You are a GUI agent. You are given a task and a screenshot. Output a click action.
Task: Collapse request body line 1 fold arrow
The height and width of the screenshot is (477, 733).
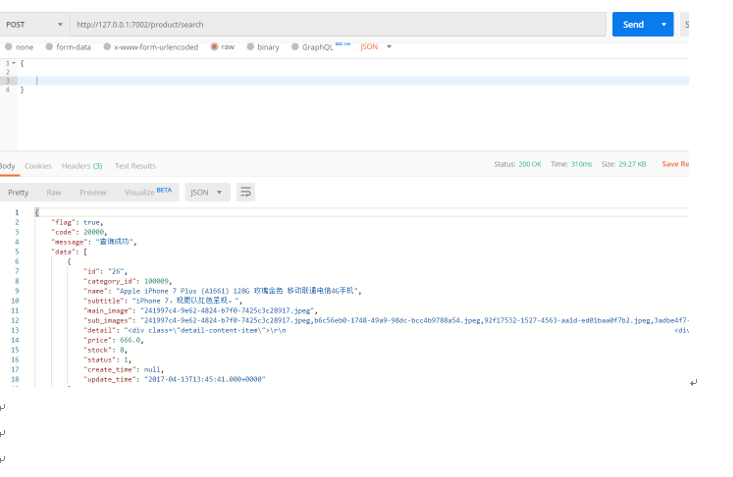(14, 63)
